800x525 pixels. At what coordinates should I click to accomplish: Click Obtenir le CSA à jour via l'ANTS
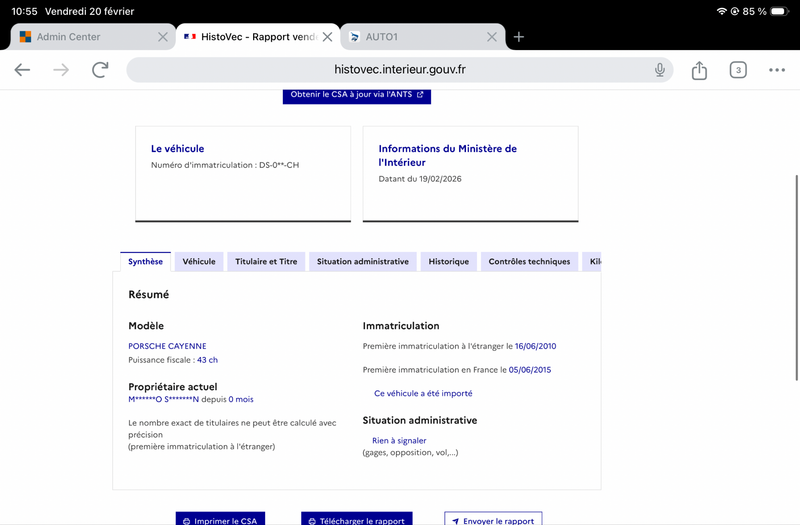[357, 95]
